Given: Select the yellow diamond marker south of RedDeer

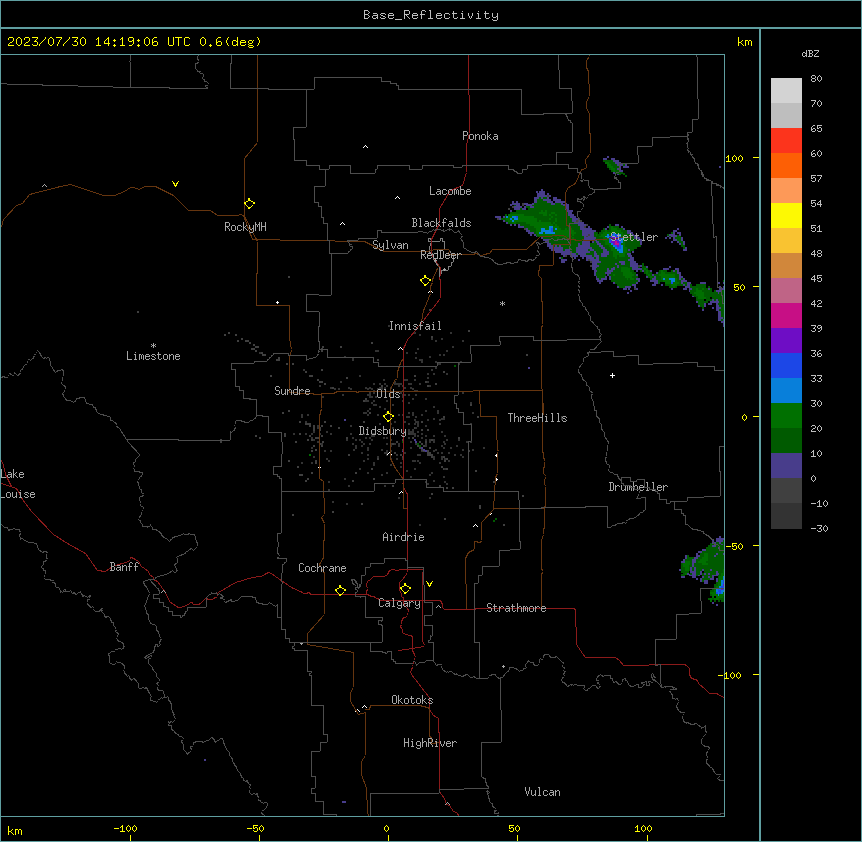Looking at the screenshot, I should point(425,281).
